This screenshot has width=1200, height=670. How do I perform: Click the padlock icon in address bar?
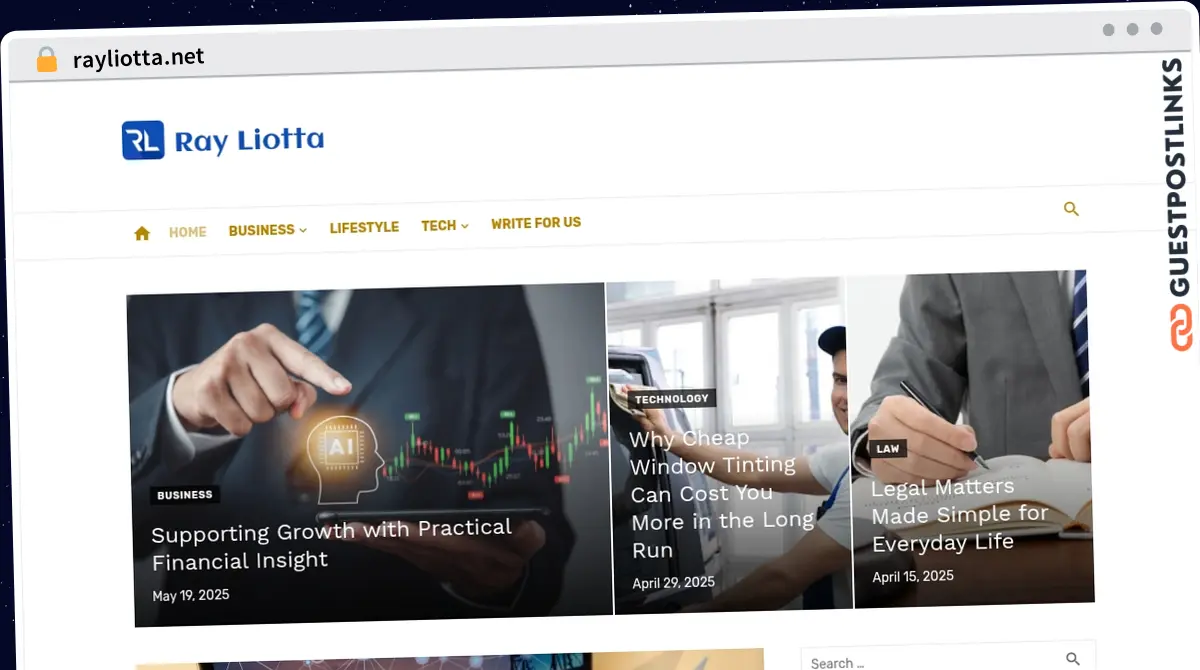click(47, 60)
